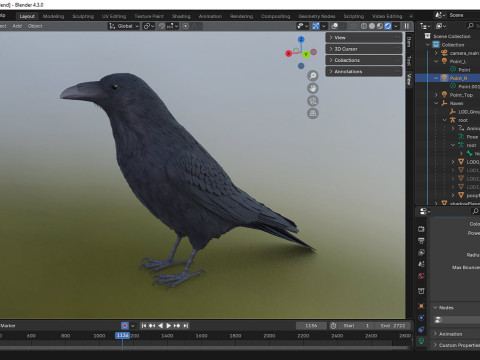Open the Collection properties tab icon
480x360 pixels.
421,291
